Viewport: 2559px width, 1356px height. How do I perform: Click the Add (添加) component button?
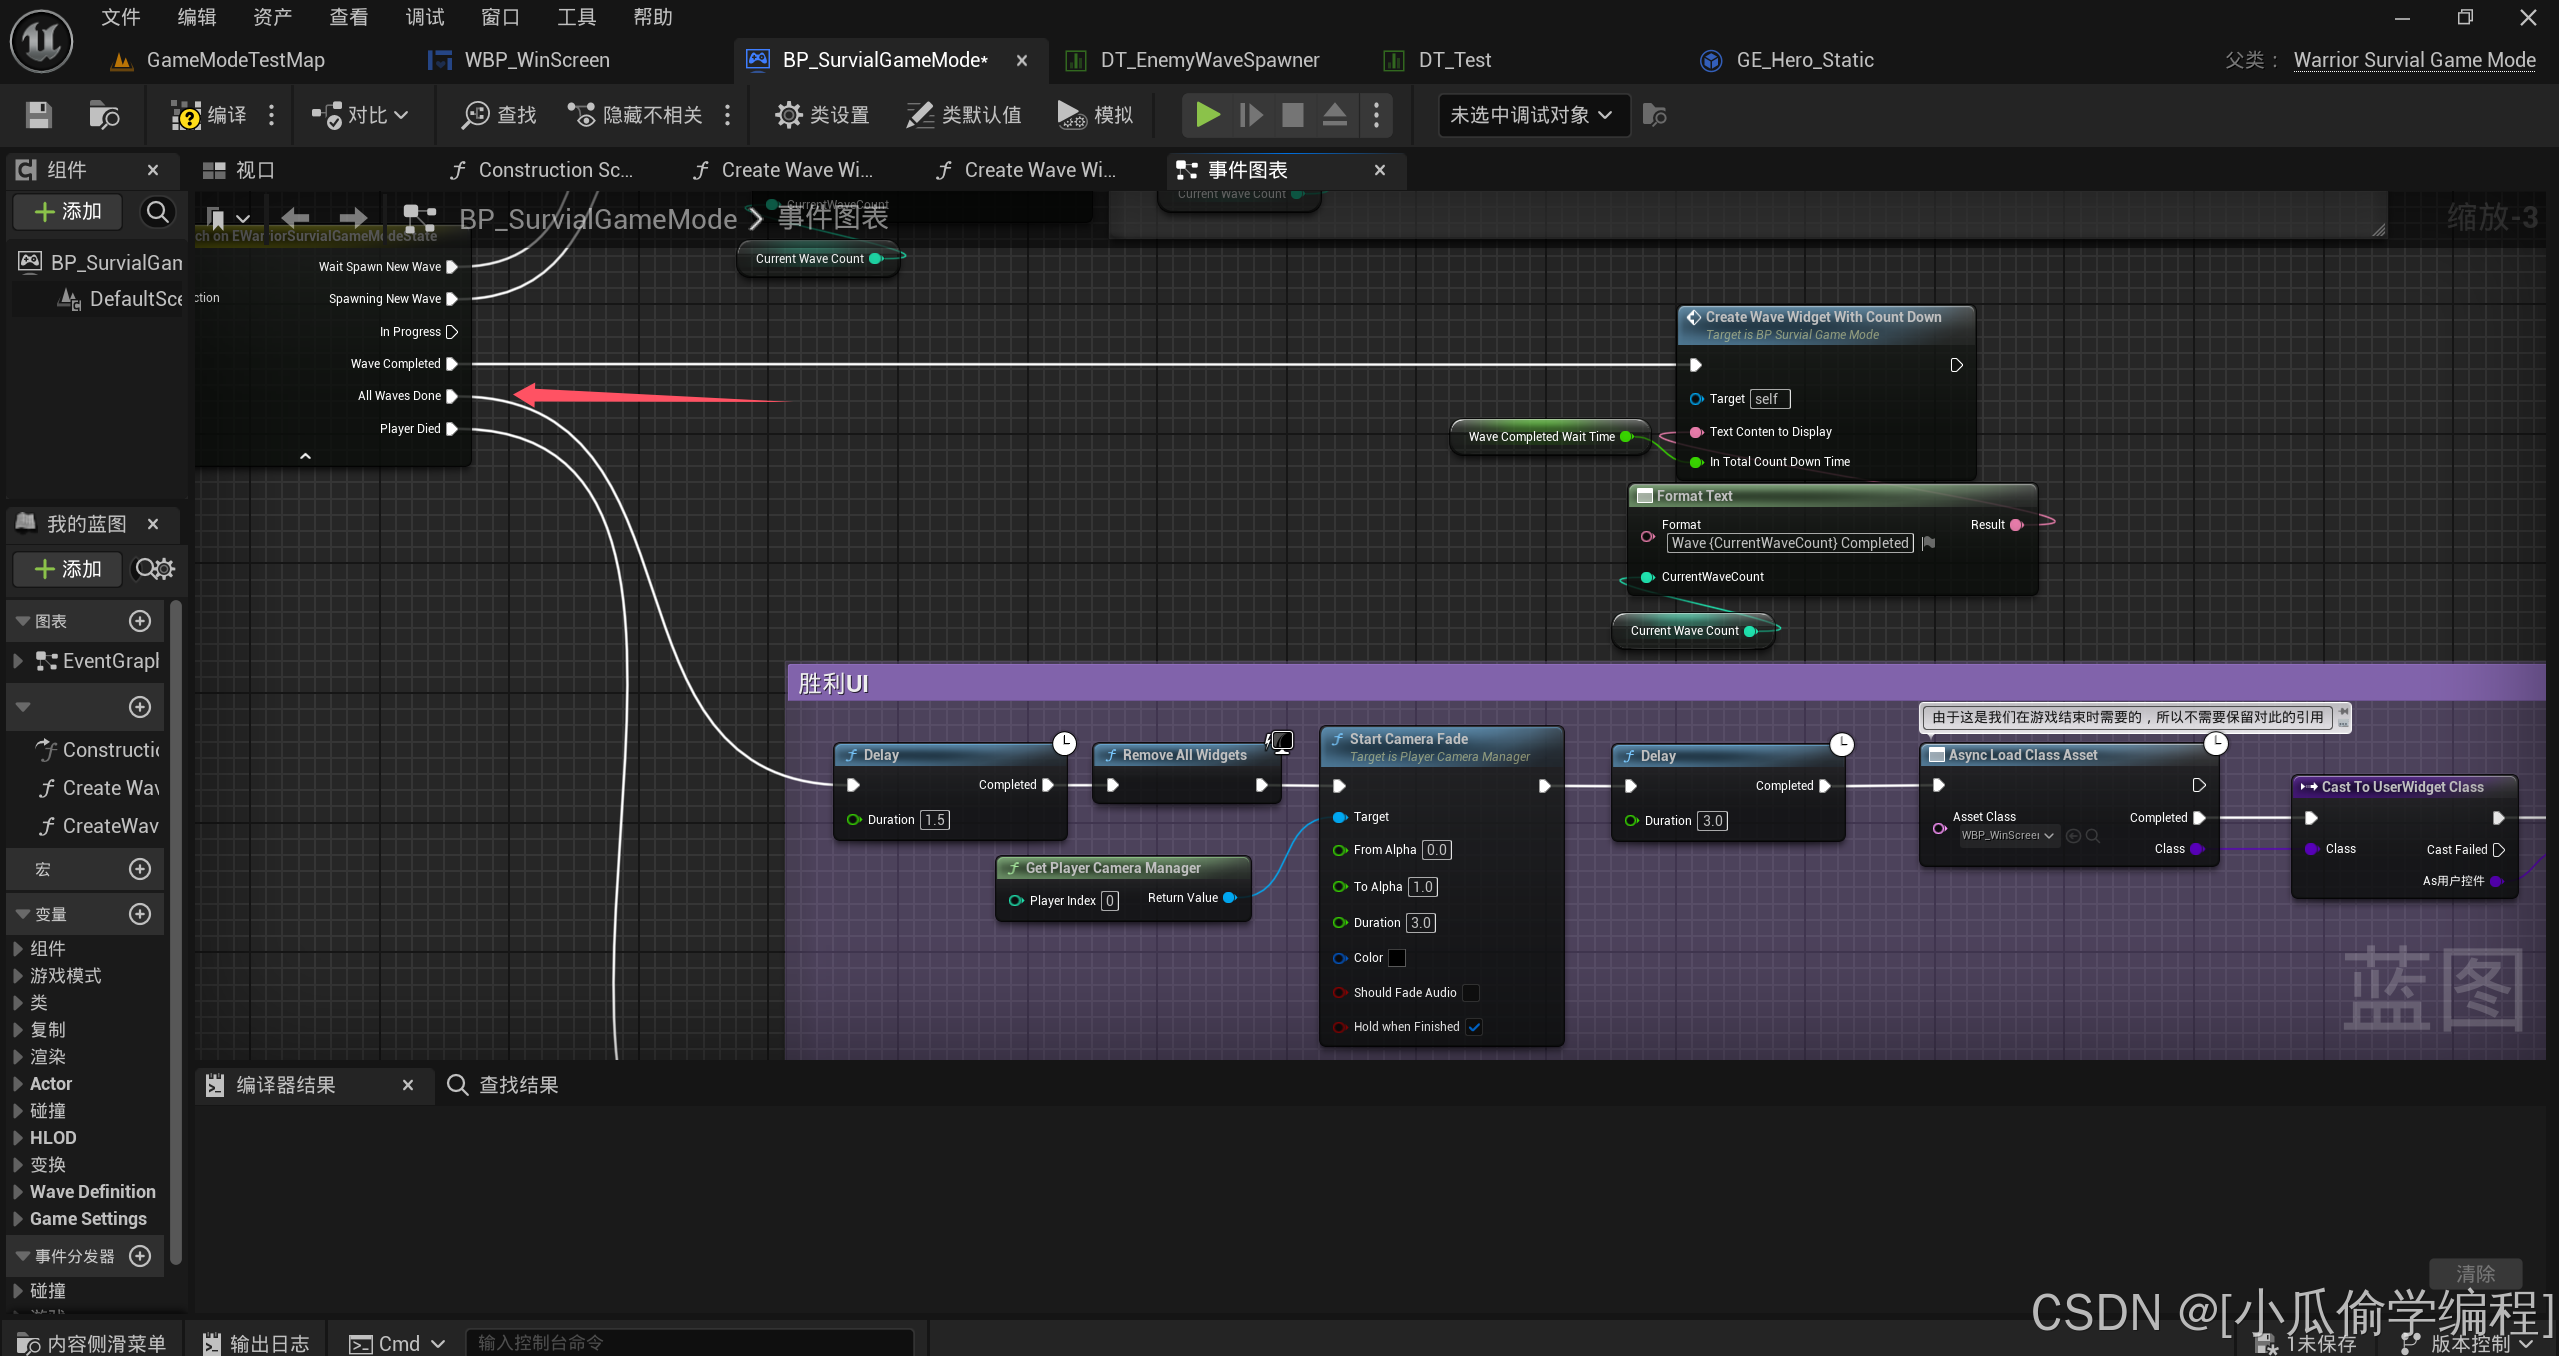click(x=67, y=212)
